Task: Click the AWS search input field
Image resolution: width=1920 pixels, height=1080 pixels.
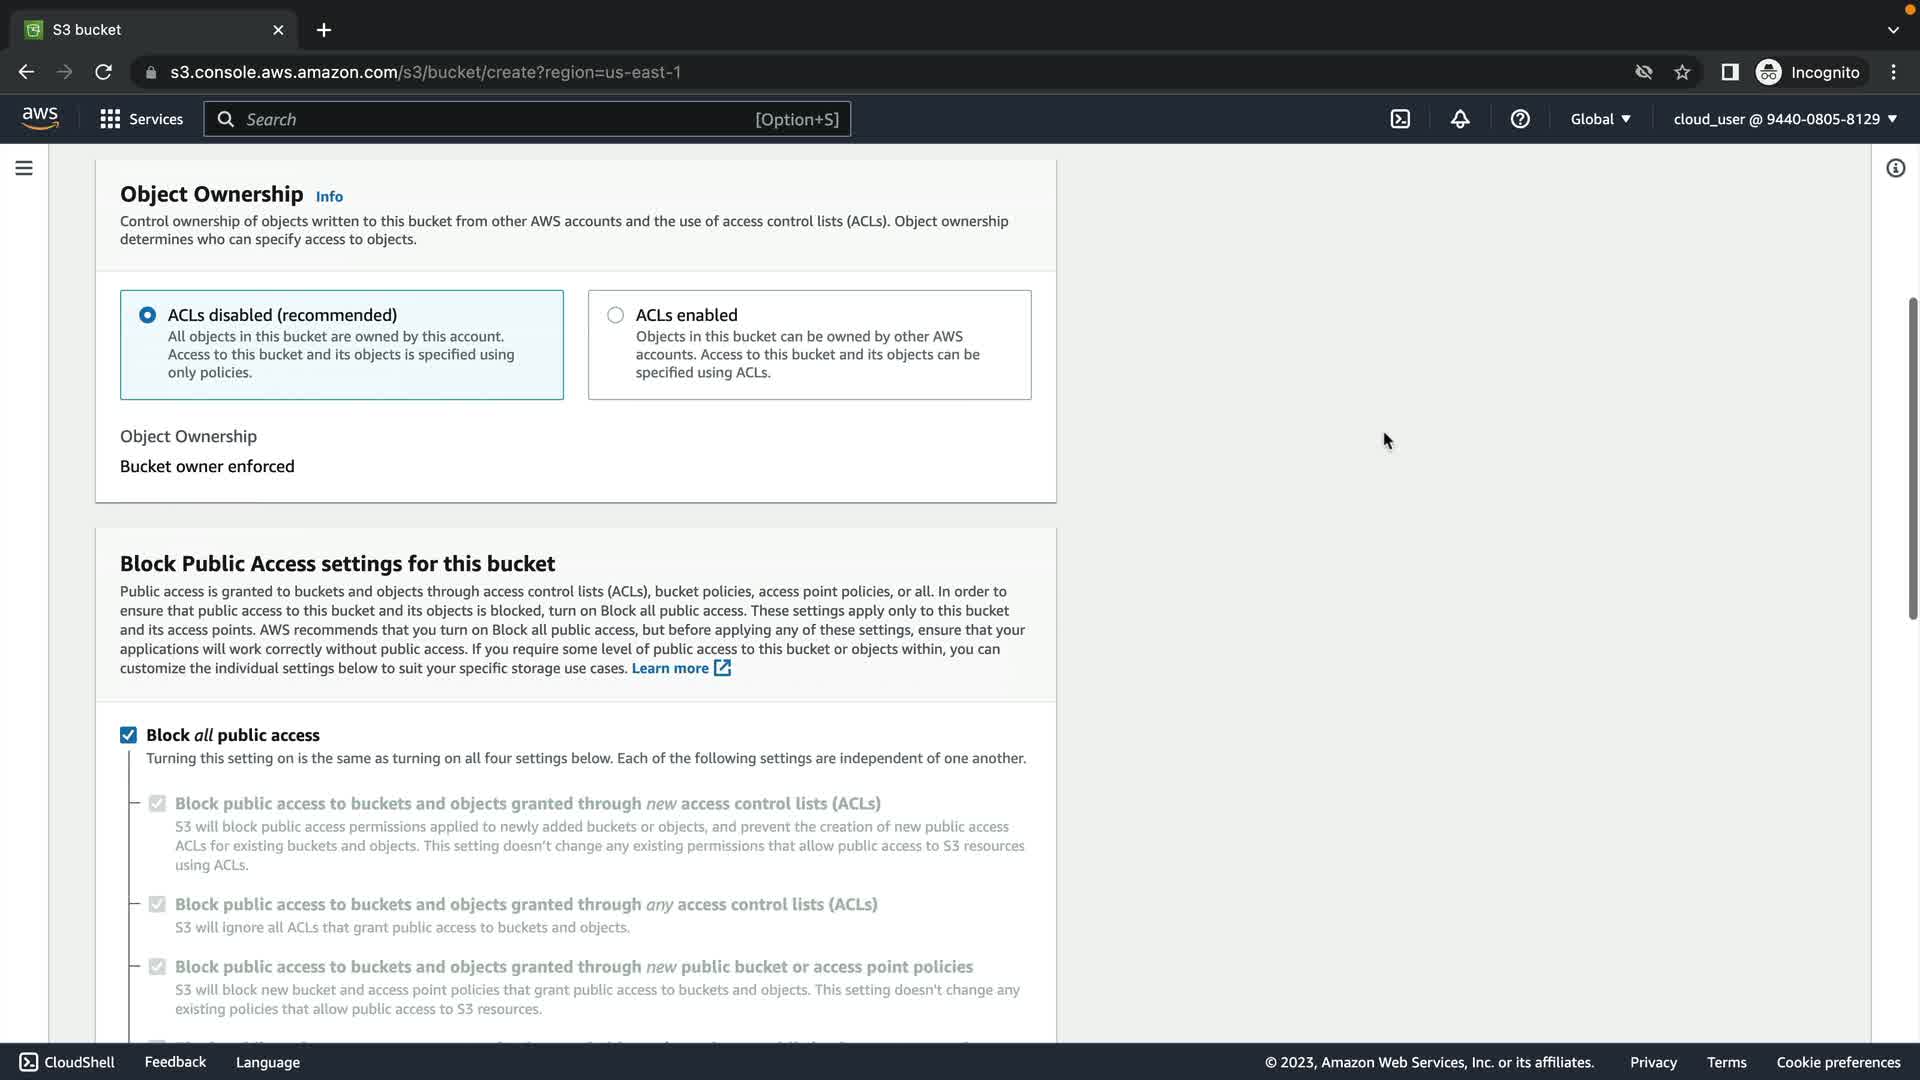Action: point(500,119)
